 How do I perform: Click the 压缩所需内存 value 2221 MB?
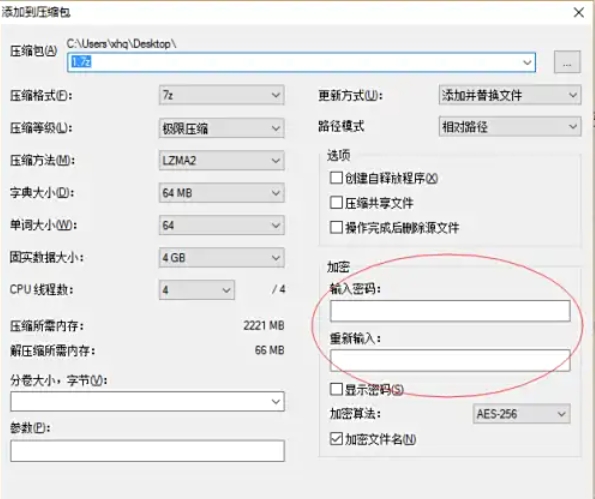pos(264,326)
